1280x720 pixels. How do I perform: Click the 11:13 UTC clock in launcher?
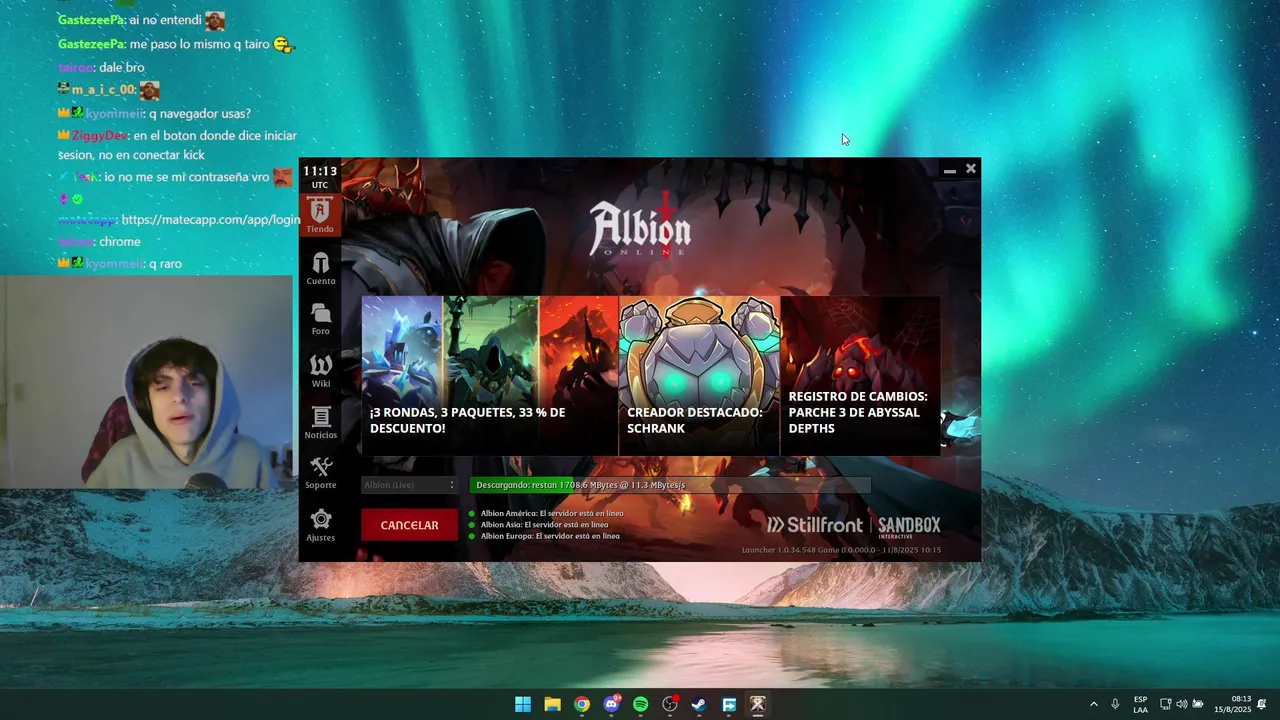320,177
